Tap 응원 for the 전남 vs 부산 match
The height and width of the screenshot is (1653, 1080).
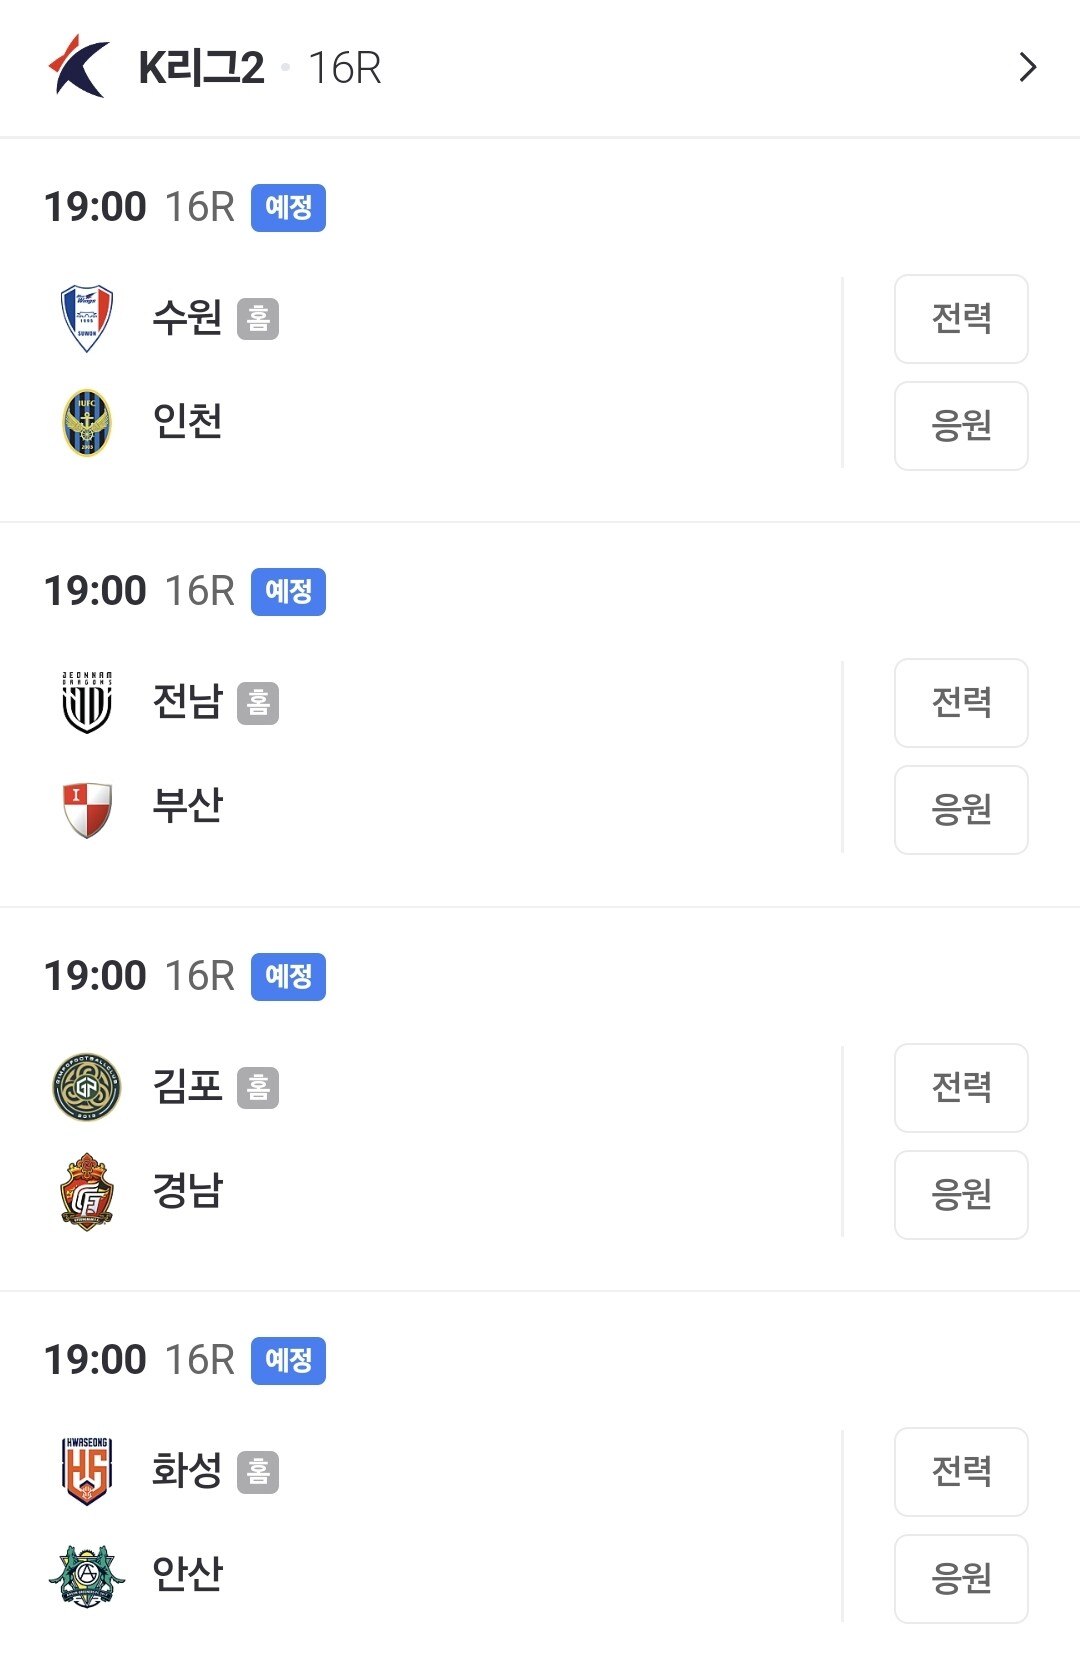961,810
